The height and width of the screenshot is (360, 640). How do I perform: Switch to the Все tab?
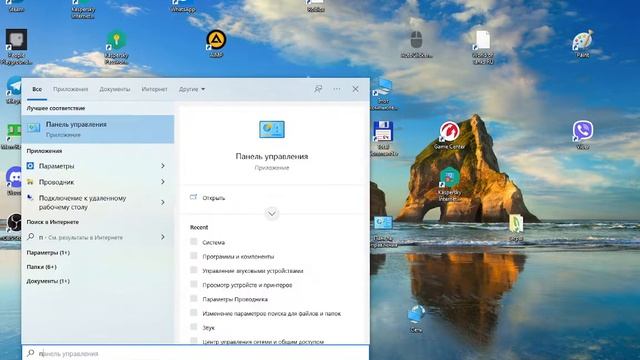coord(37,89)
